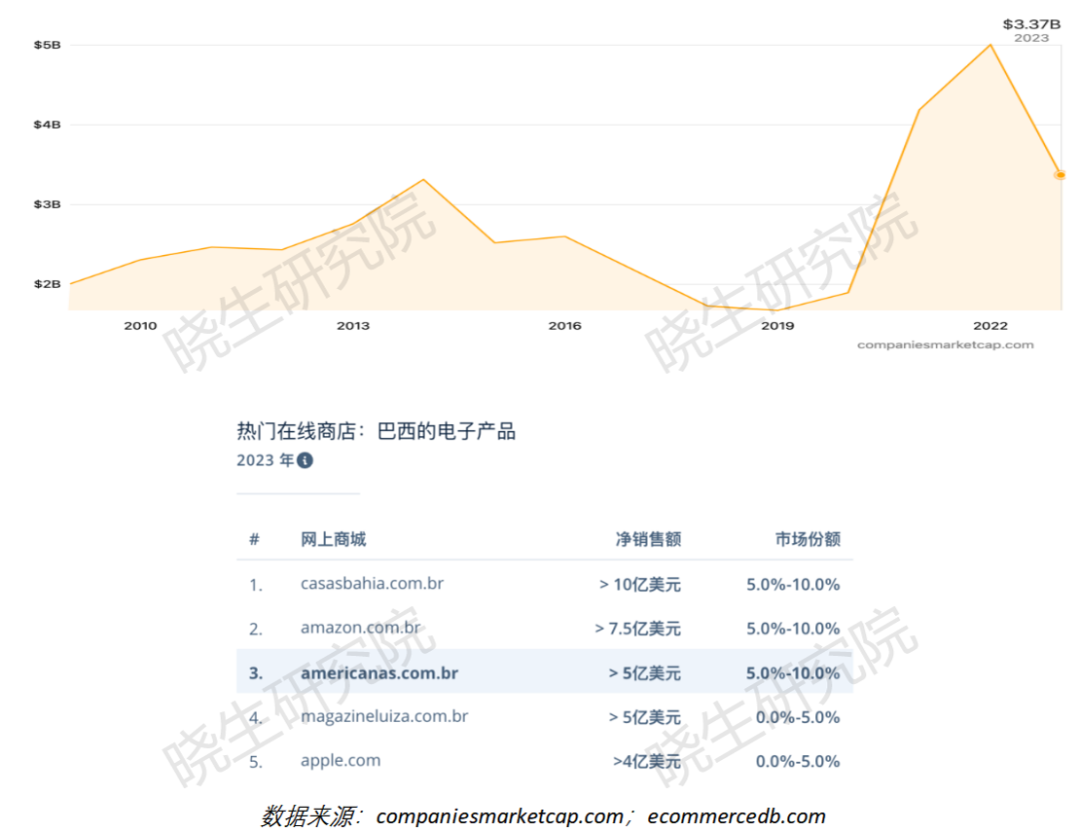Click the 2023 年 subtitle text
1080x832 pixels.
pos(265,460)
